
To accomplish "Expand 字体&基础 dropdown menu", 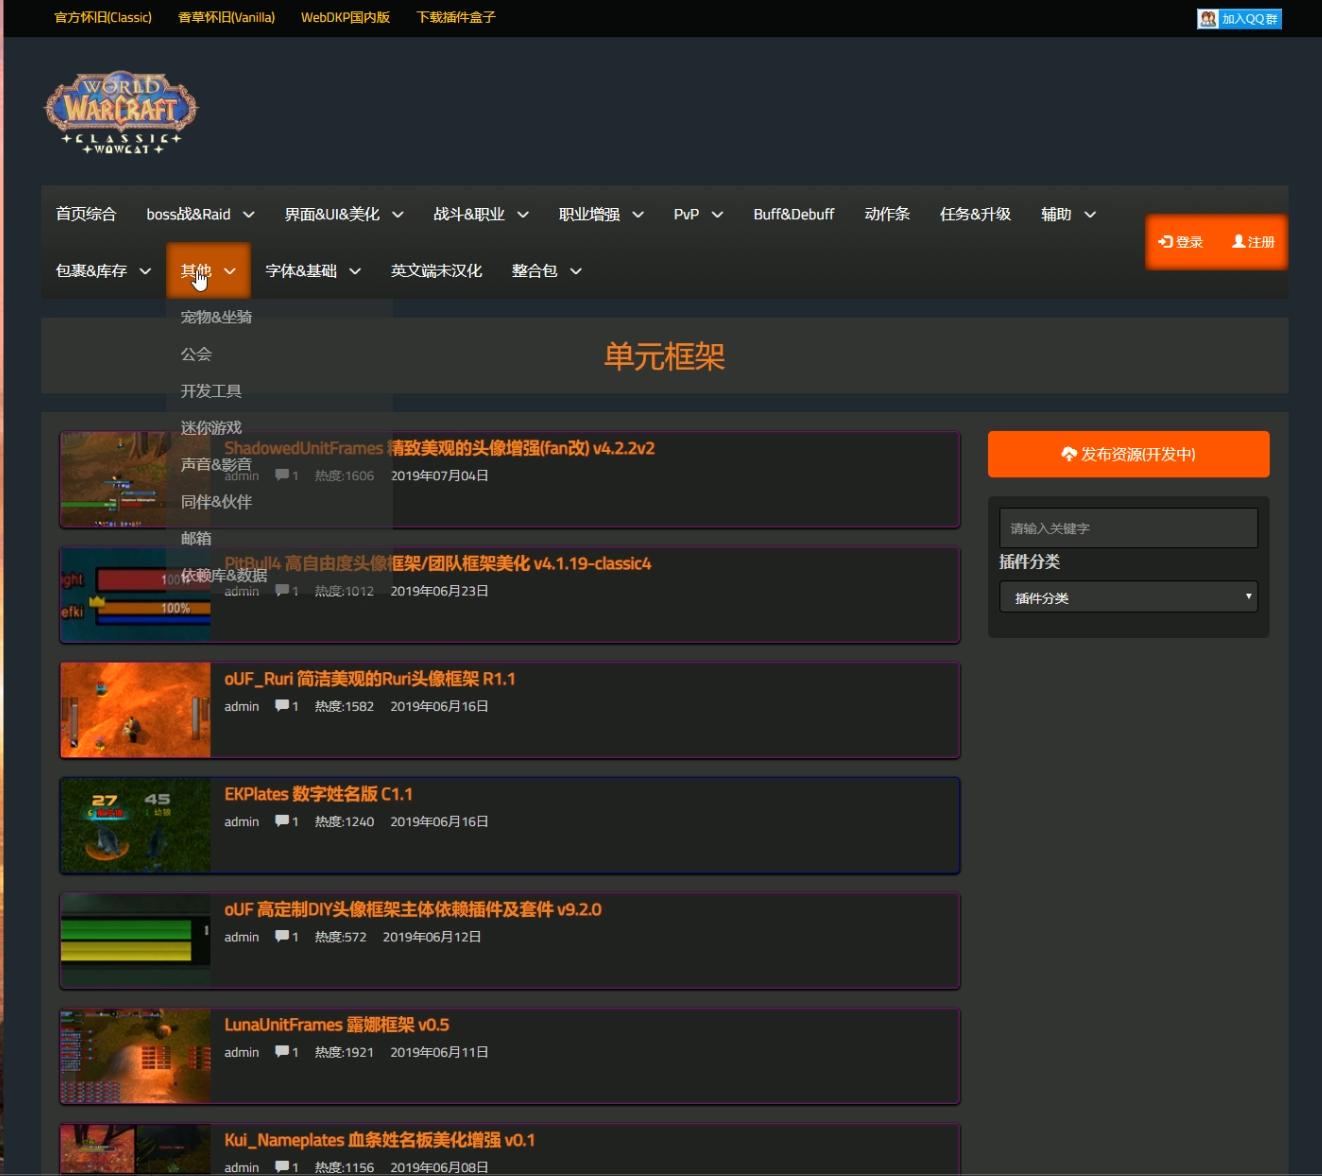I will tap(313, 271).
